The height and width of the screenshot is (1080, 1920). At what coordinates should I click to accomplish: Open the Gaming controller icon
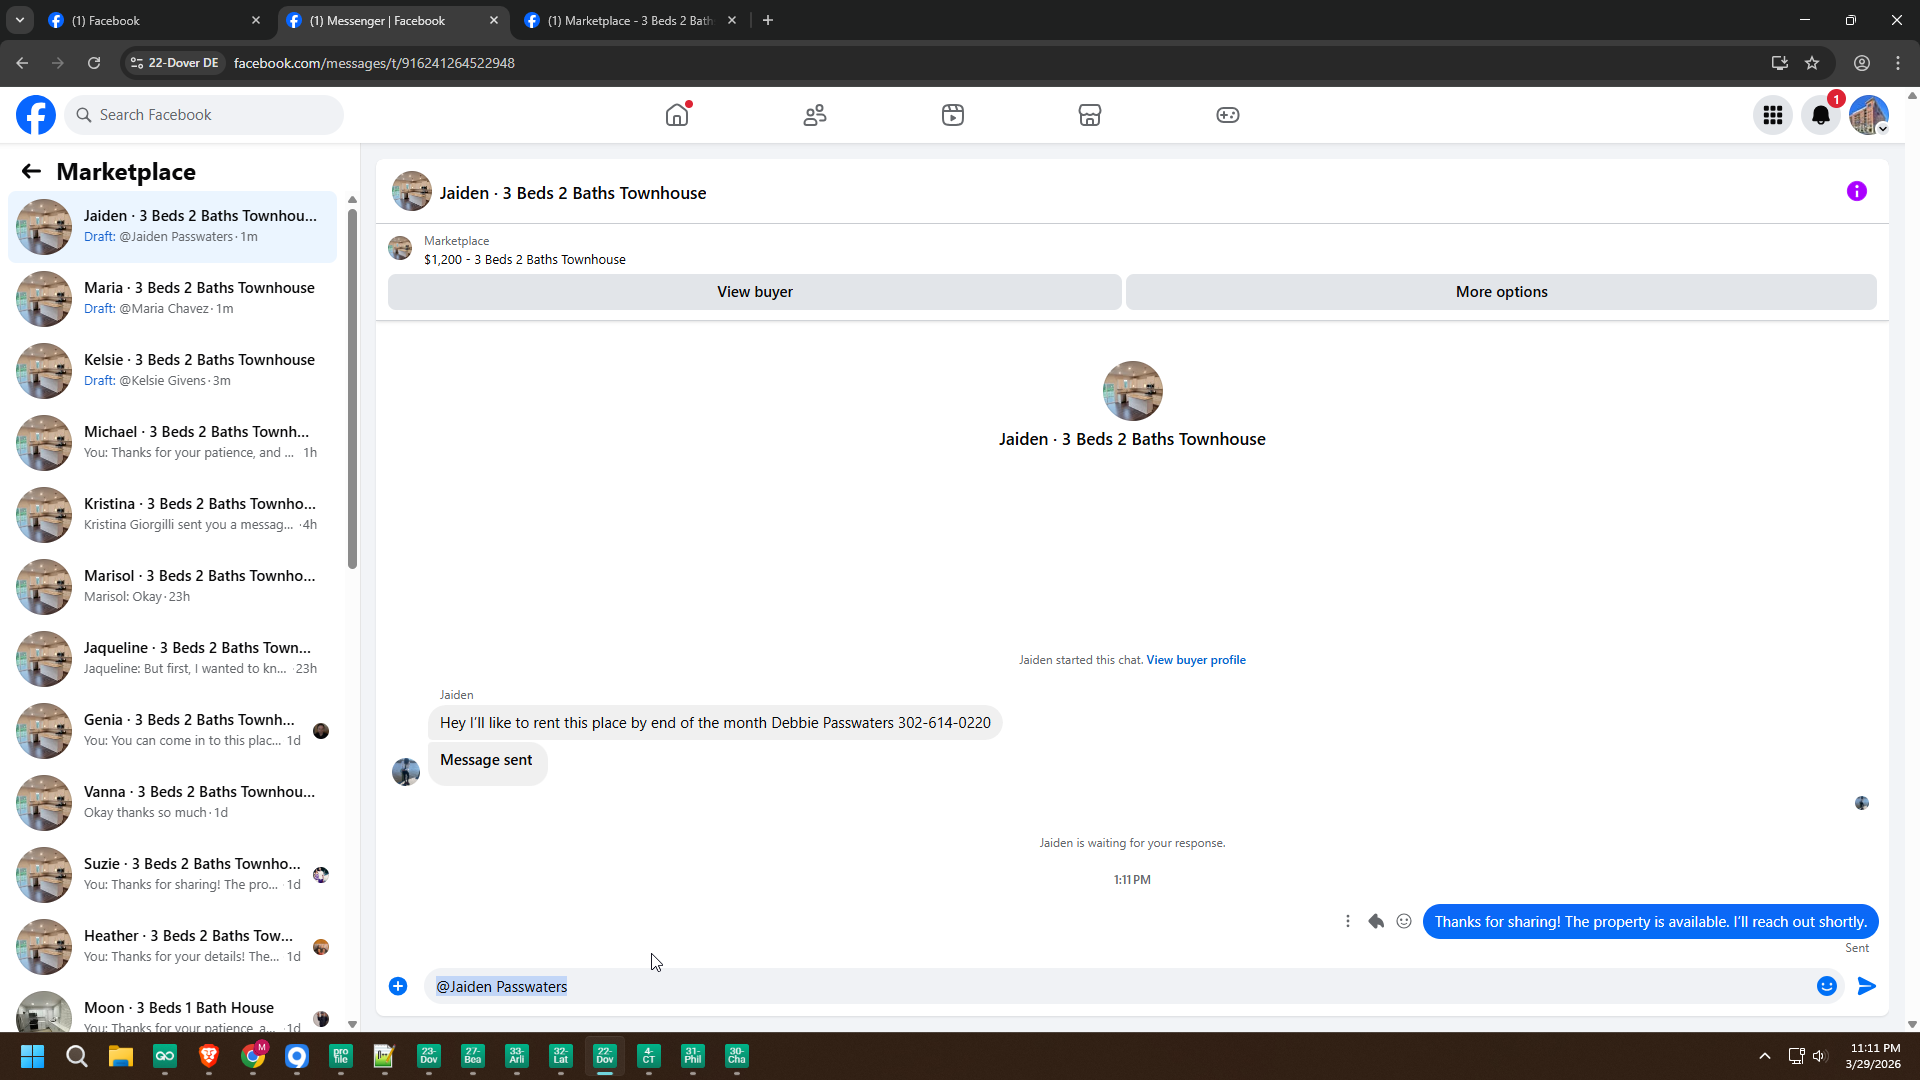(x=1228, y=115)
